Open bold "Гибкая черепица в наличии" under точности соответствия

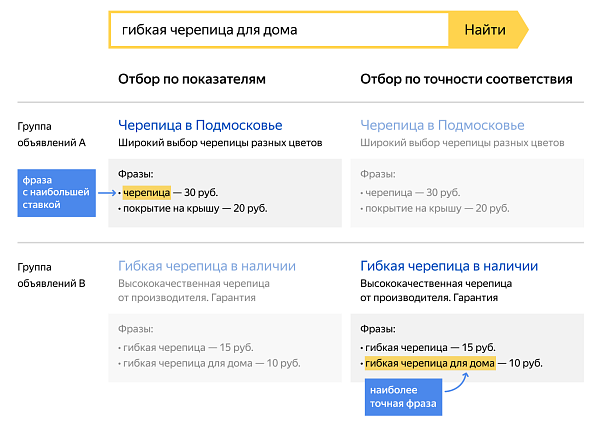coord(449,266)
